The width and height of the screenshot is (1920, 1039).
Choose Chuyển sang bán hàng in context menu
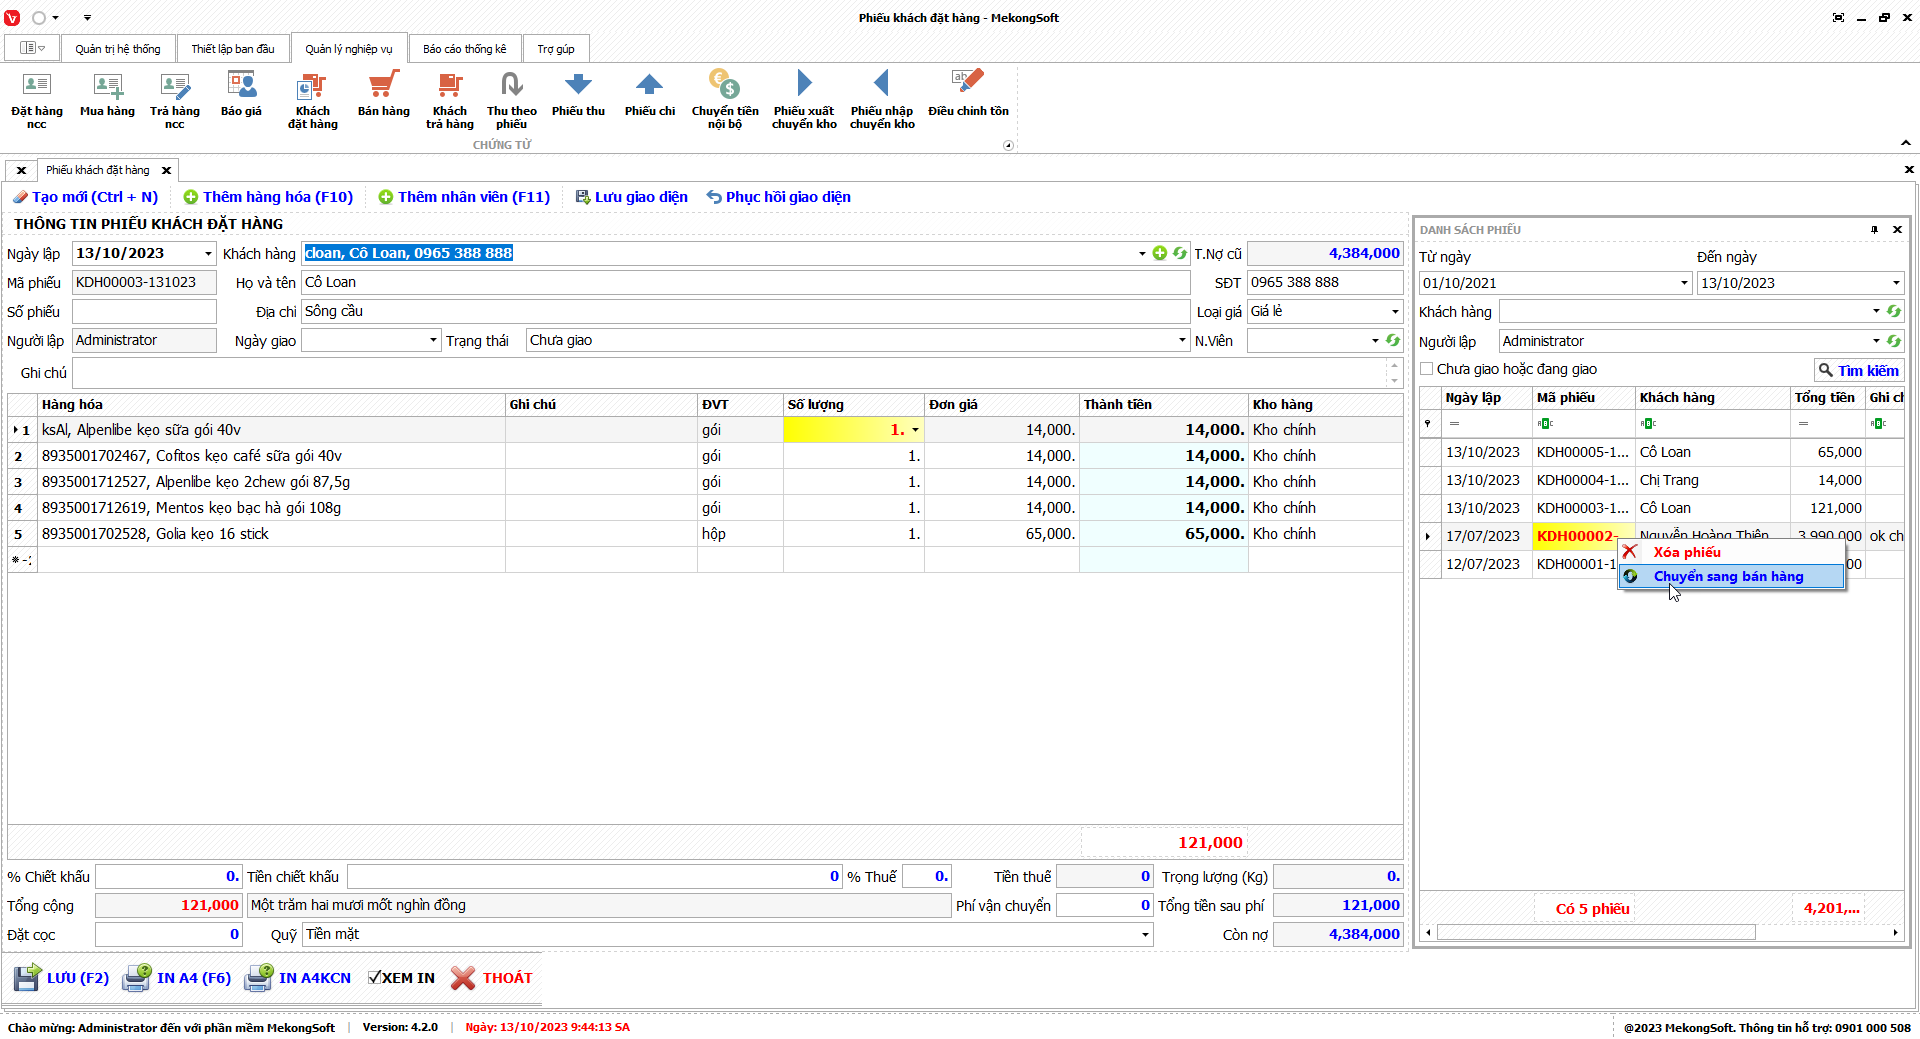(x=1728, y=577)
